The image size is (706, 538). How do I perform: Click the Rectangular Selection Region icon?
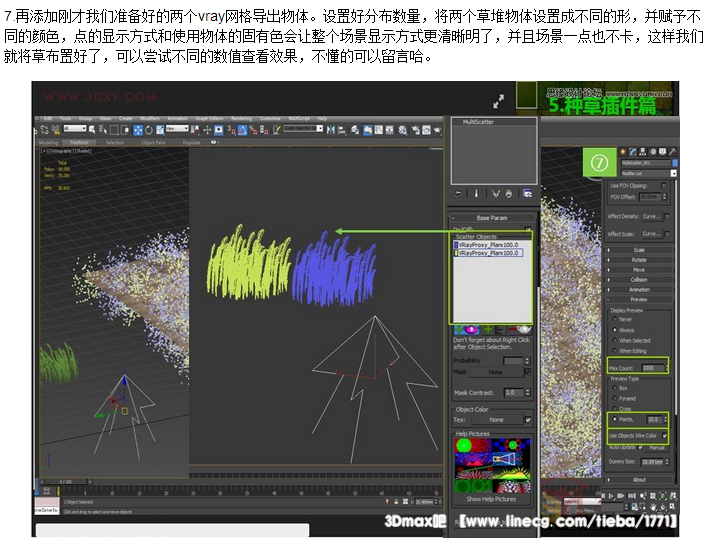coord(114,130)
